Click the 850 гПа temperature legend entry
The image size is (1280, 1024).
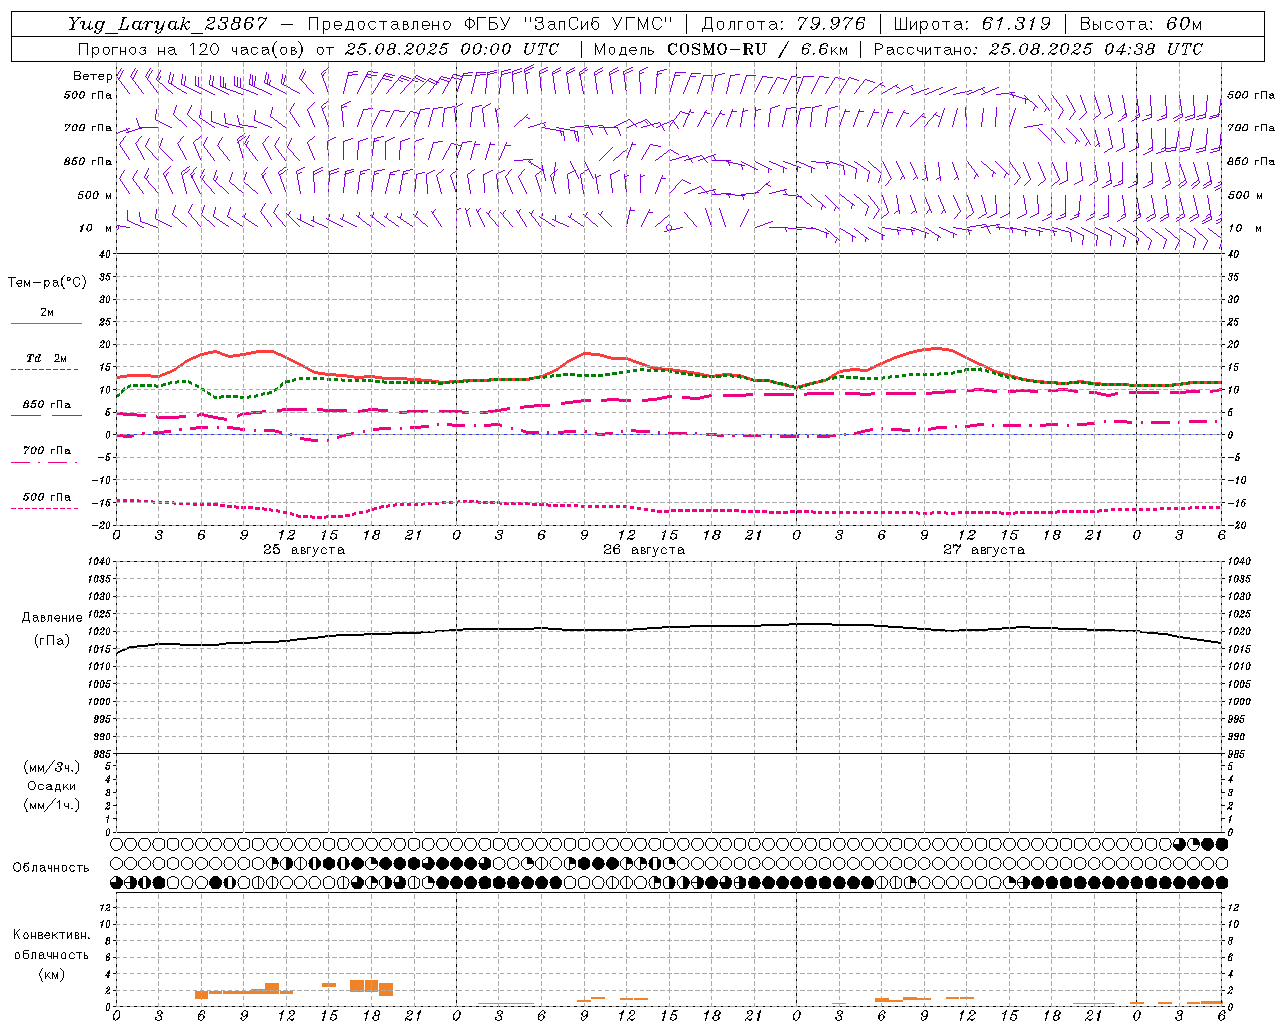[x=47, y=405]
